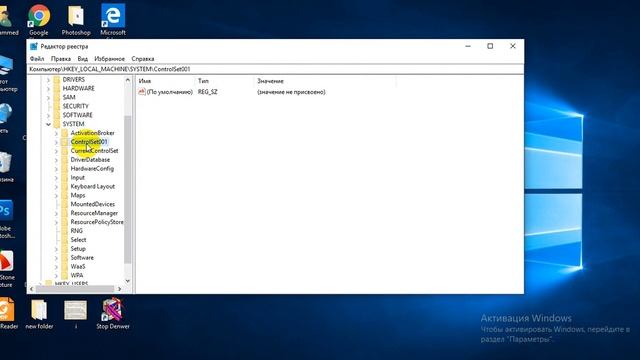Open the Избранное menu
The height and width of the screenshot is (360, 640).
coord(109,59)
